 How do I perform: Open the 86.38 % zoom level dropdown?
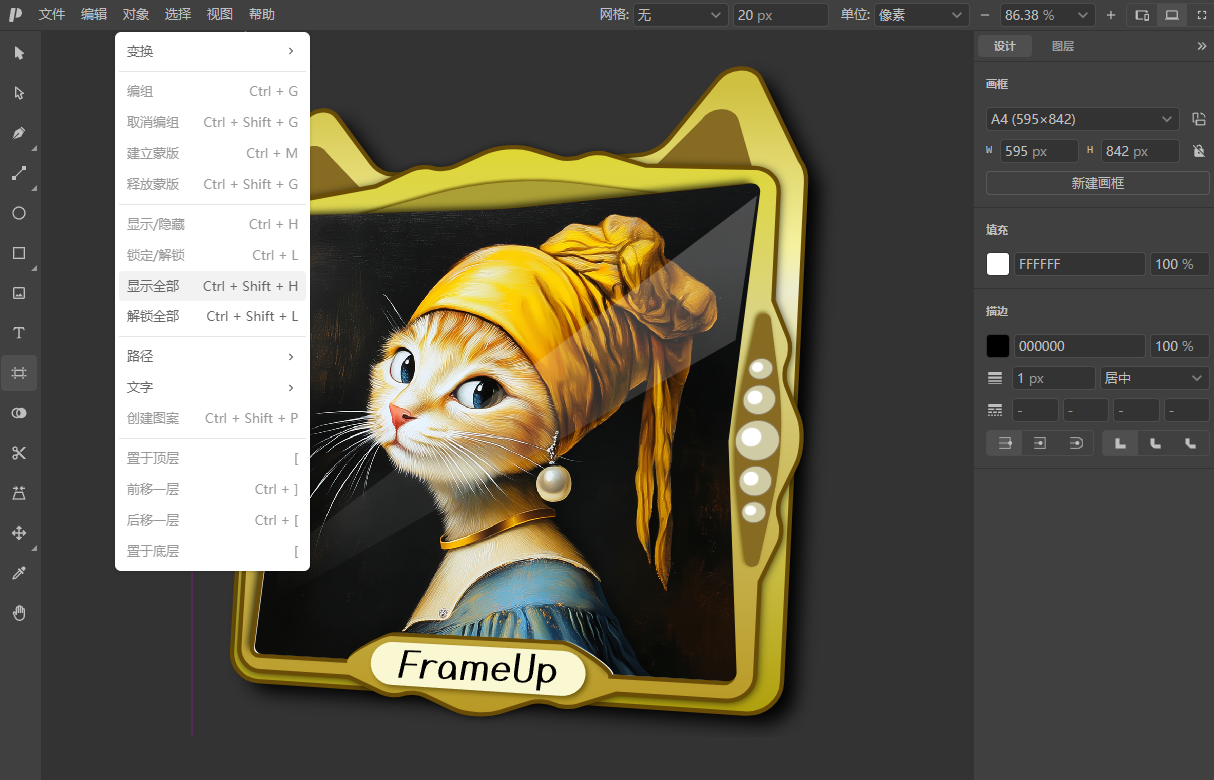[x=1047, y=15]
